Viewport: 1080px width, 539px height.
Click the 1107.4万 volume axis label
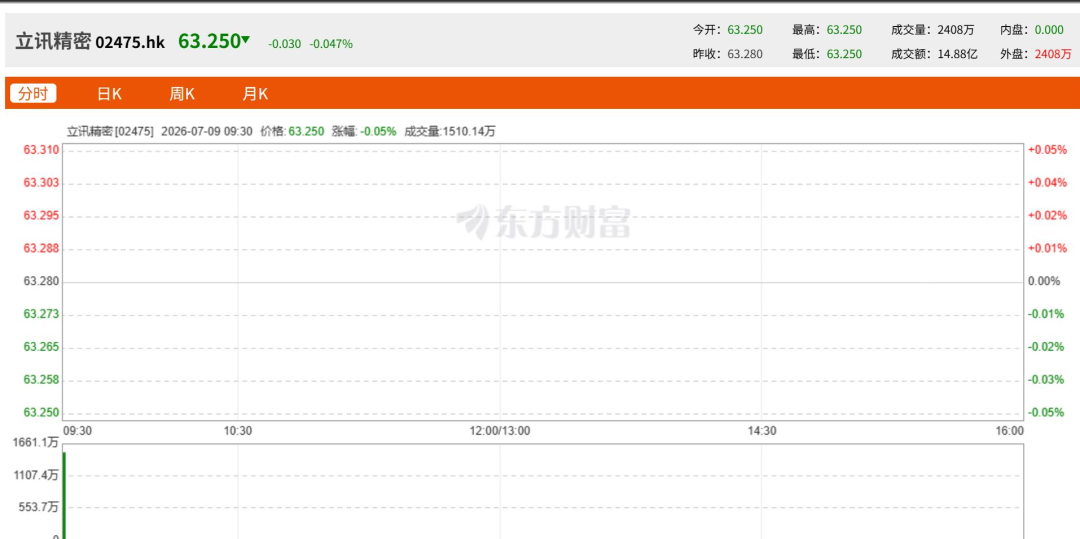(36, 475)
